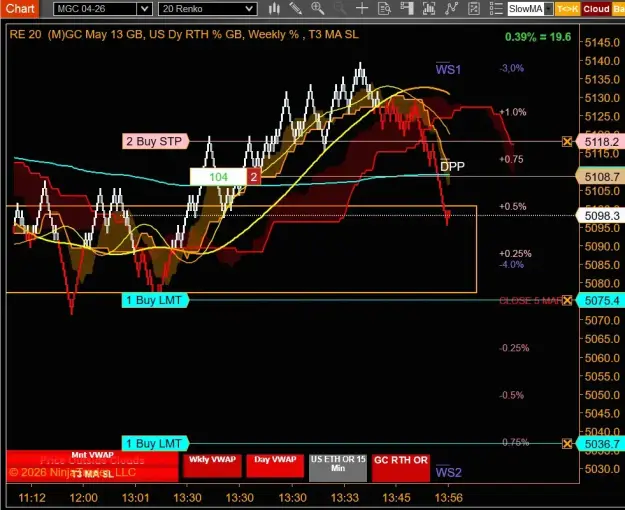625x510 pixels.
Task: Toggle the US ETH OR 15 Min button
Action: (x=338, y=467)
